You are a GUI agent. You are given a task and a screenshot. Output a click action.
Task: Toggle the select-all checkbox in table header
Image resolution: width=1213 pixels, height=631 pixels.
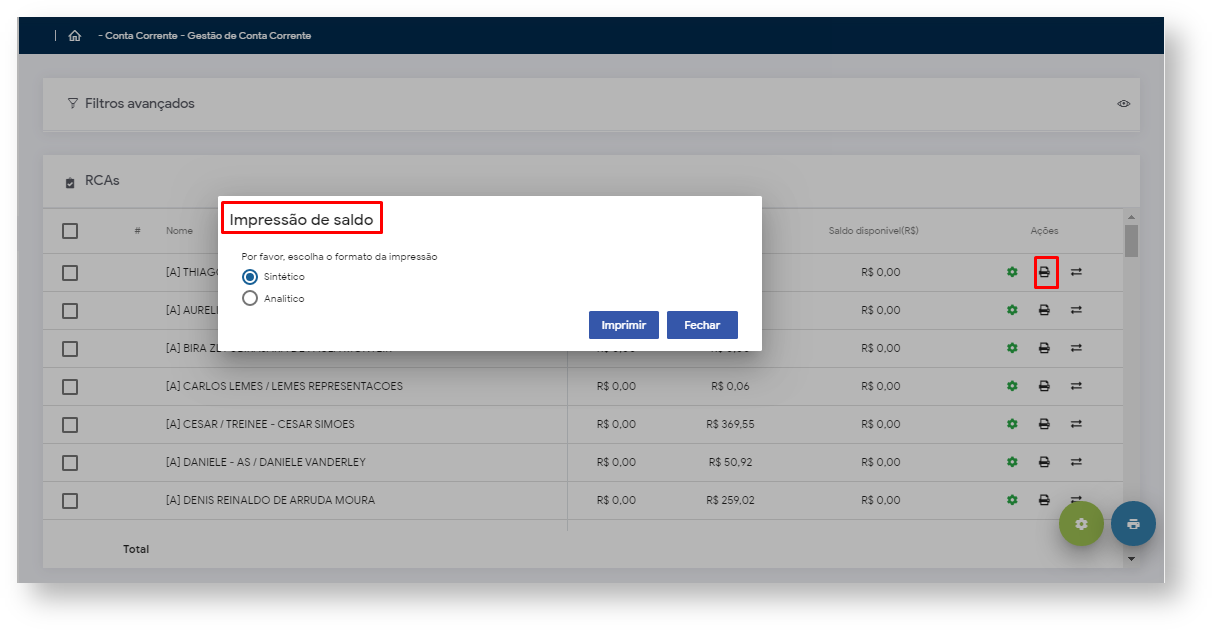[70, 231]
